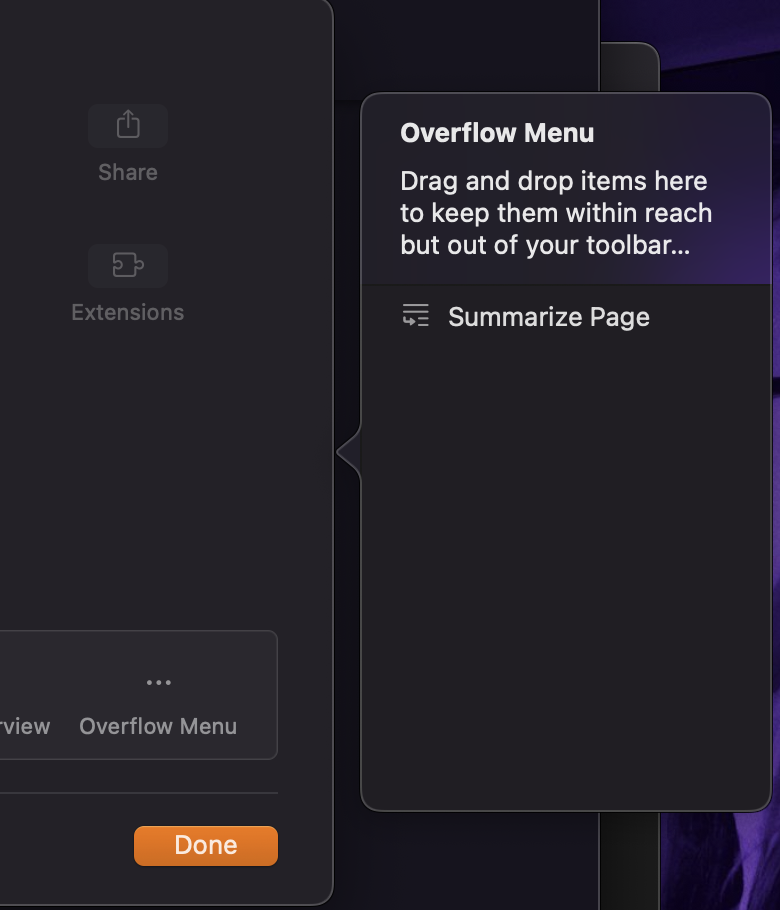The width and height of the screenshot is (780, 910).
Task: Click the Share toolbar icon
Action: click(x=128, y=125)
